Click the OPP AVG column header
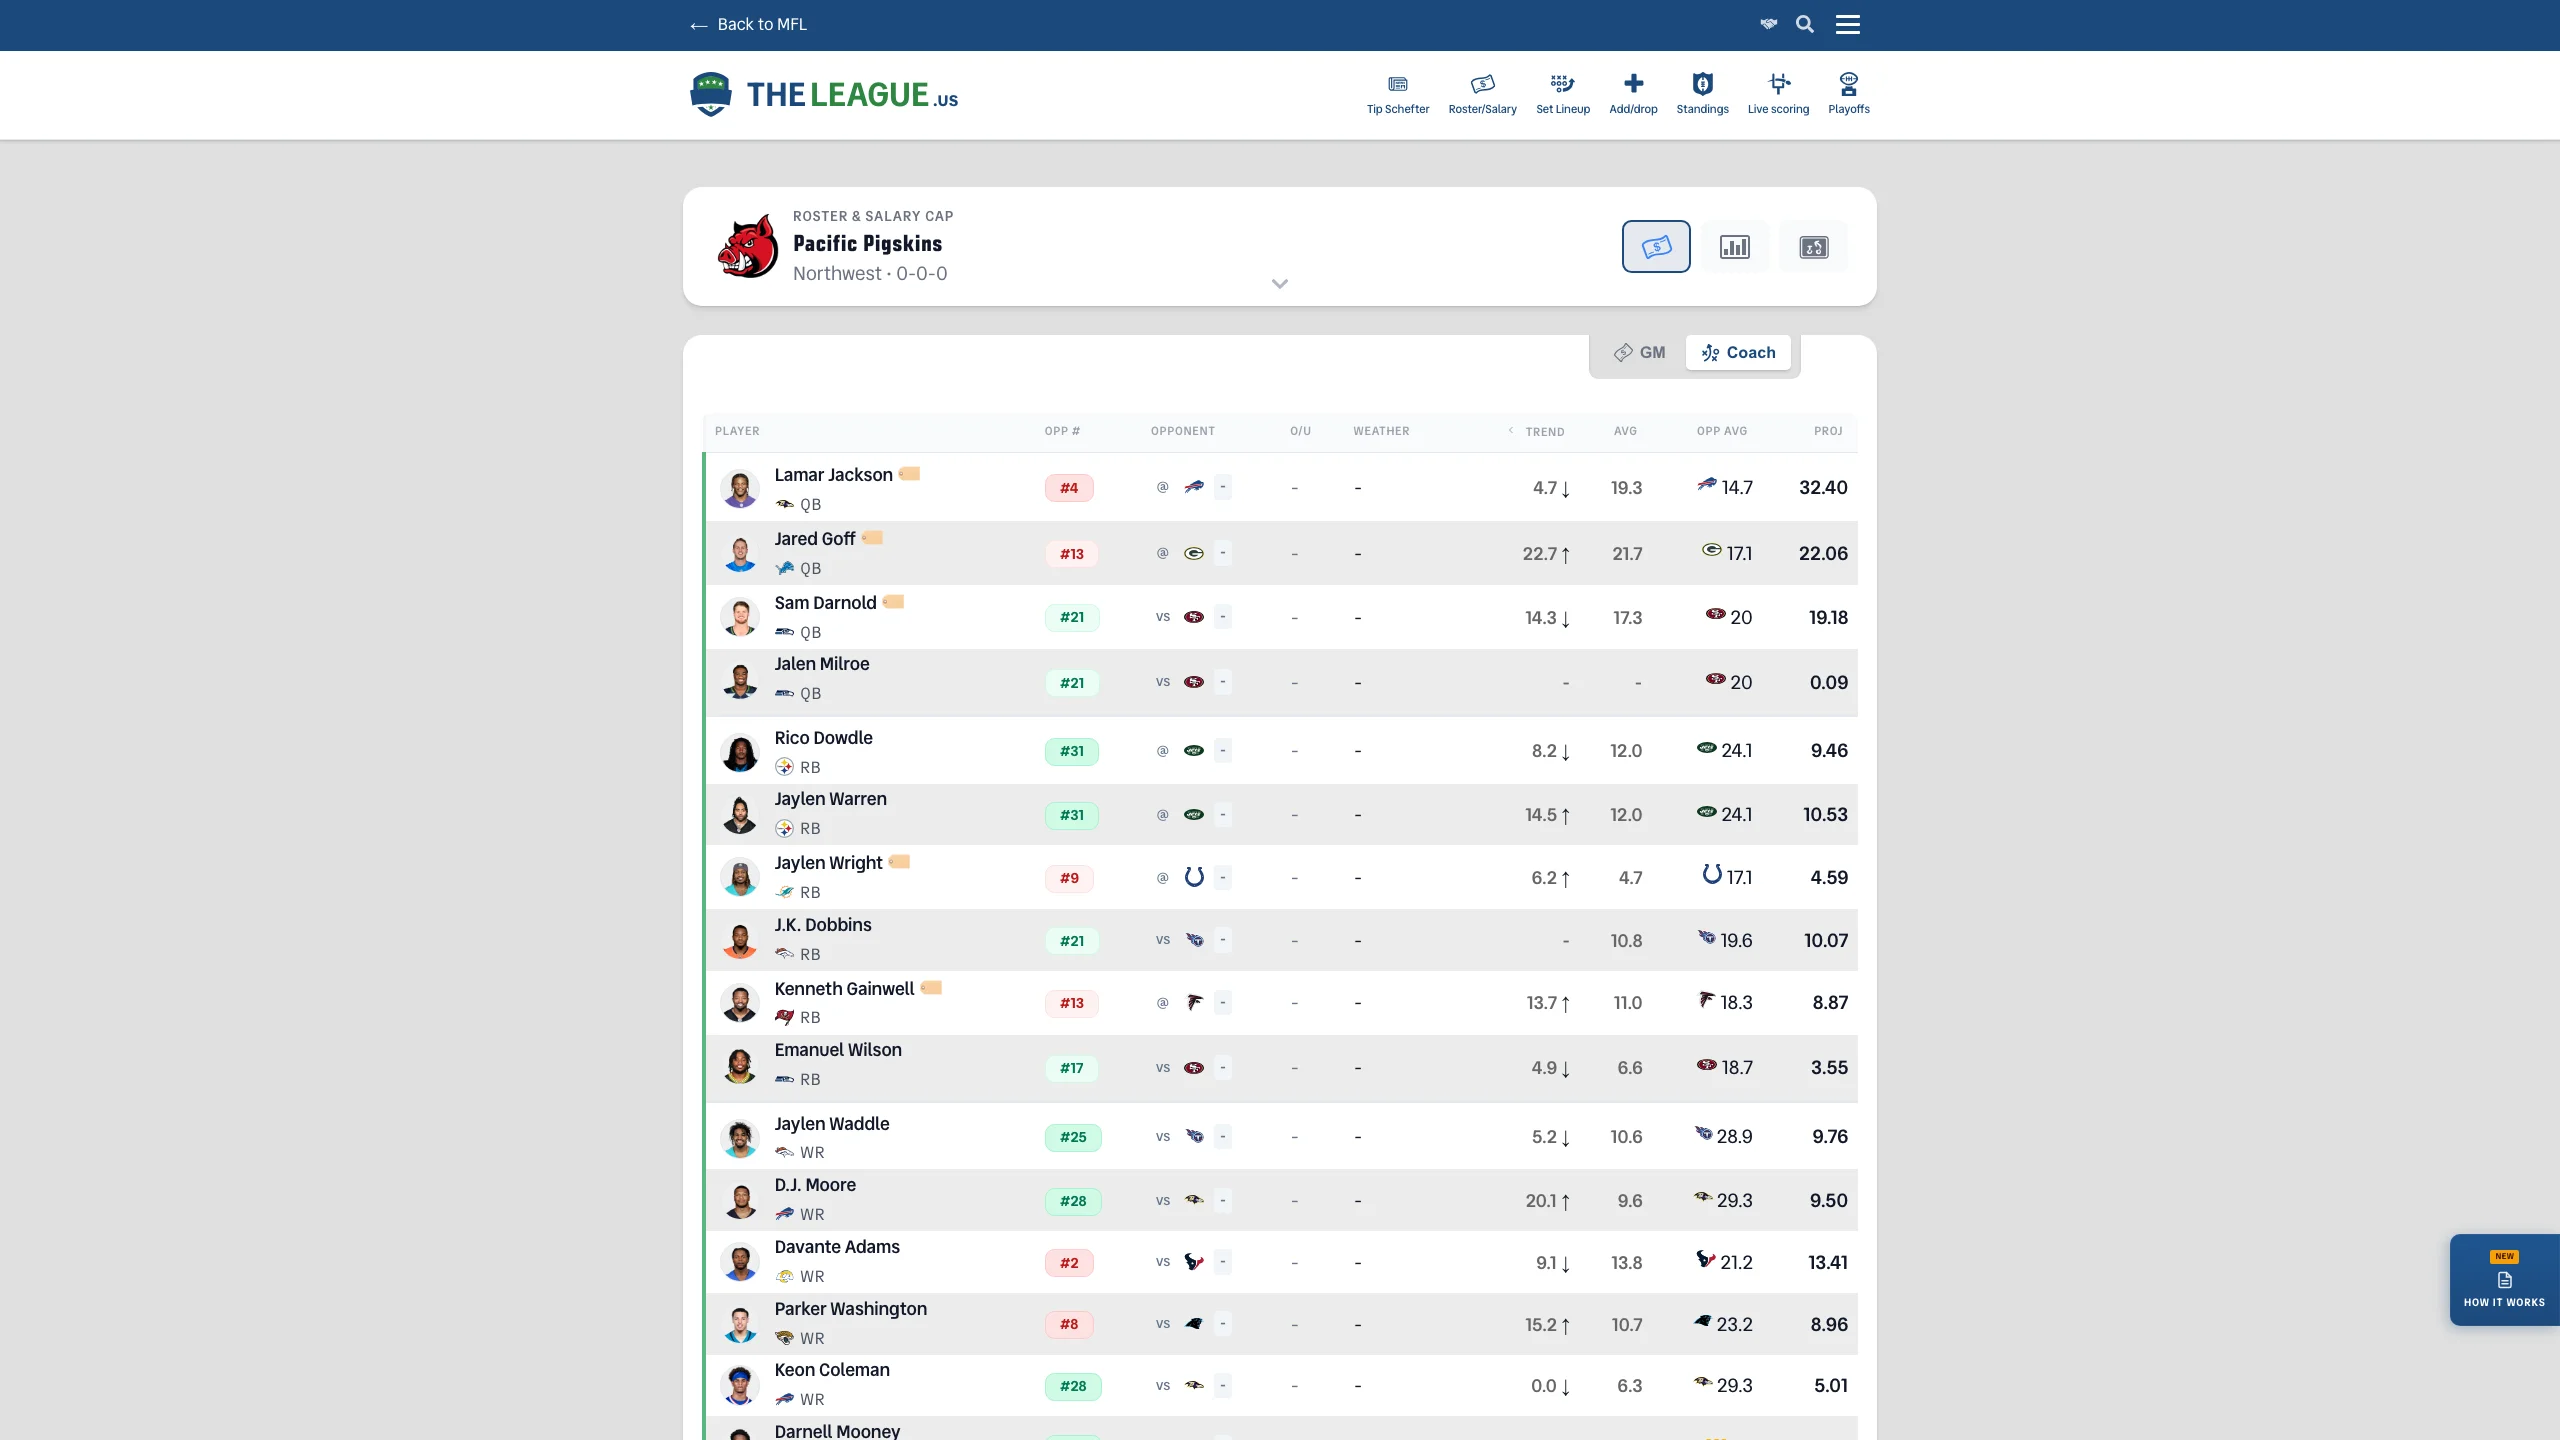 point(1722,431)
